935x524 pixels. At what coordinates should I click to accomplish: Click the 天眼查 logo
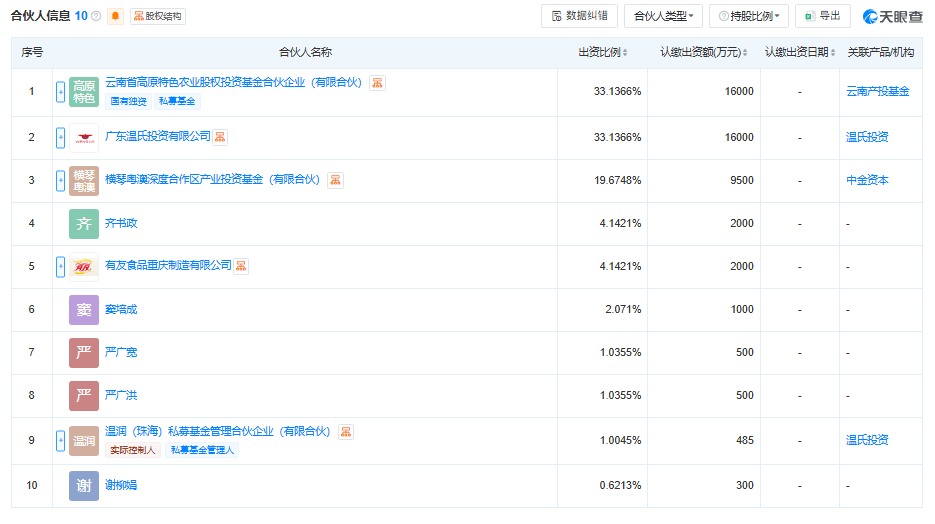tap(891, 16)
